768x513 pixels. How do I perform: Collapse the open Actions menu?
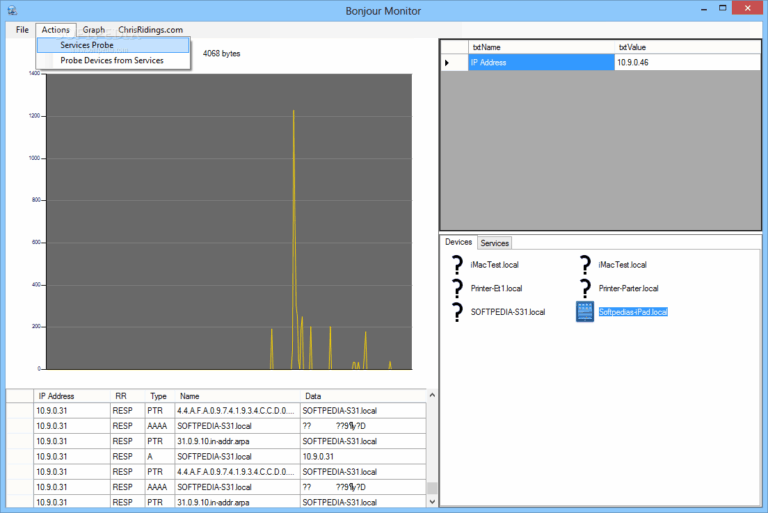[55, 30]
